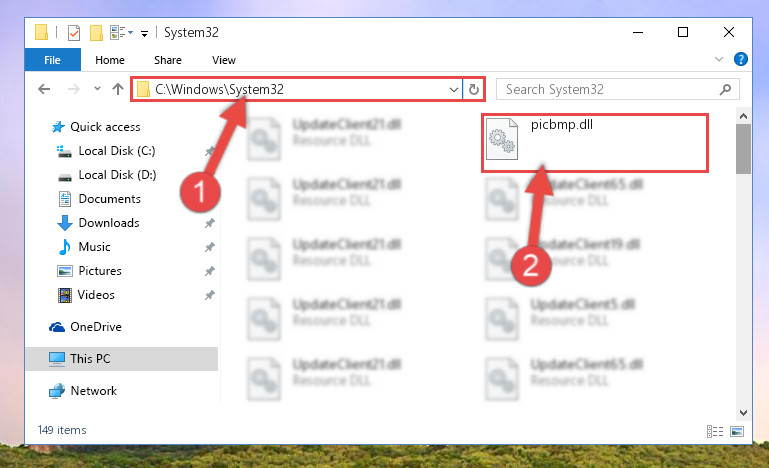
Task: Unpin Downloads from Quick access
Action: coord(209,223)
